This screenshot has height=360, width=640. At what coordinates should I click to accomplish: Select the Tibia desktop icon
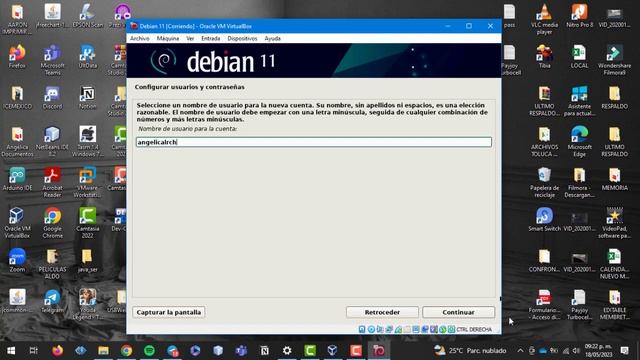(x=544, y=57)
